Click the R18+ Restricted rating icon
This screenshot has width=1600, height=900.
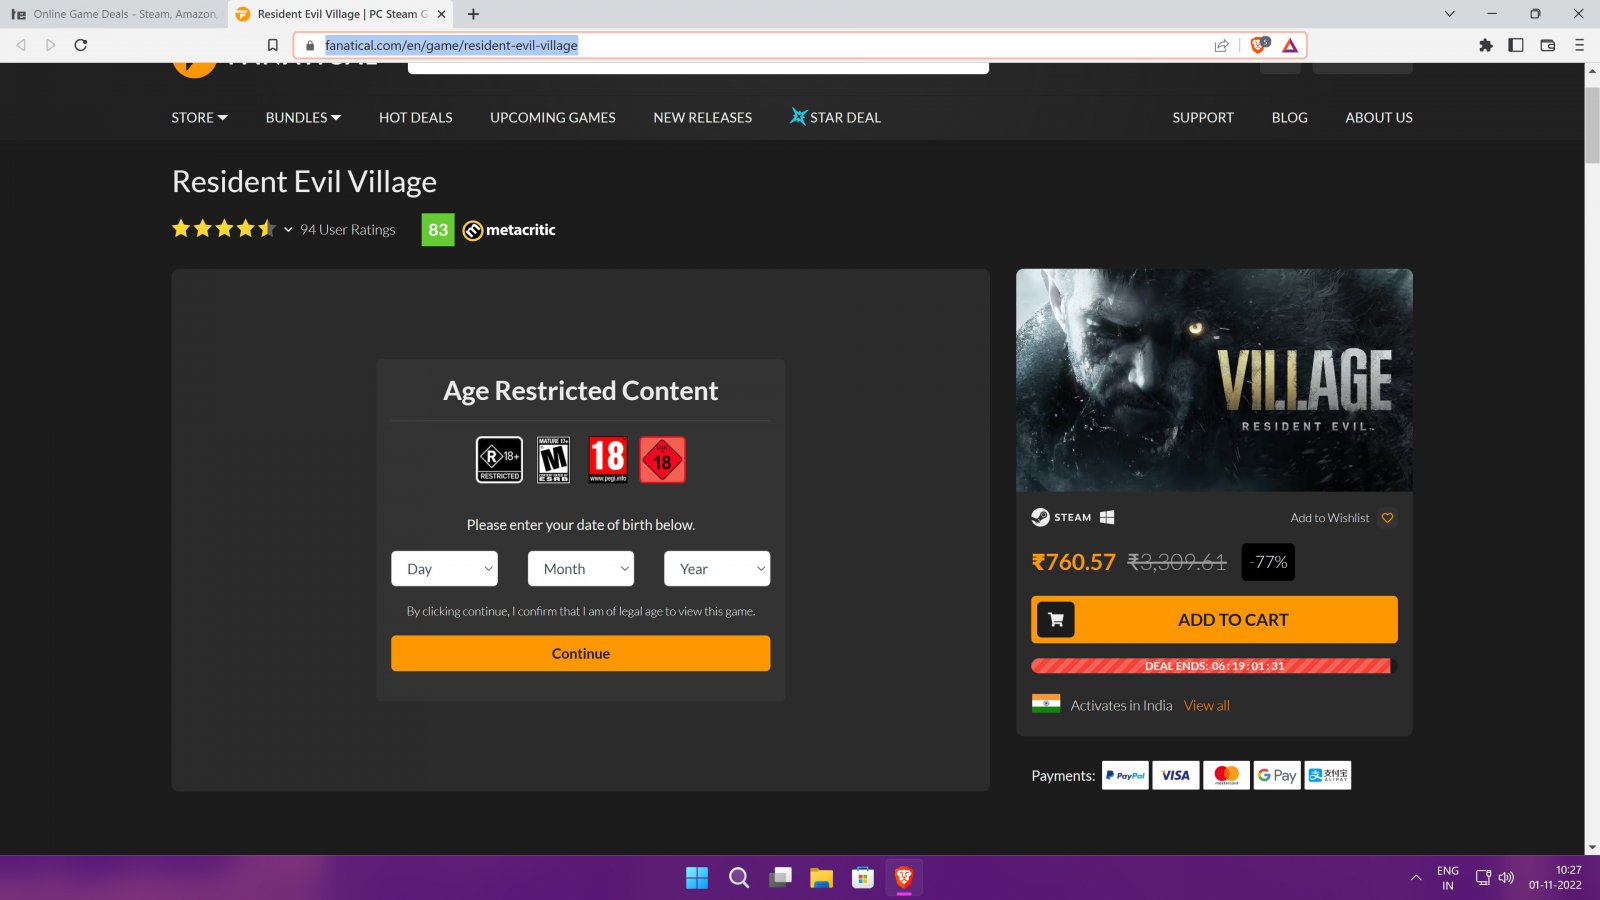click(x=499, y=460)
